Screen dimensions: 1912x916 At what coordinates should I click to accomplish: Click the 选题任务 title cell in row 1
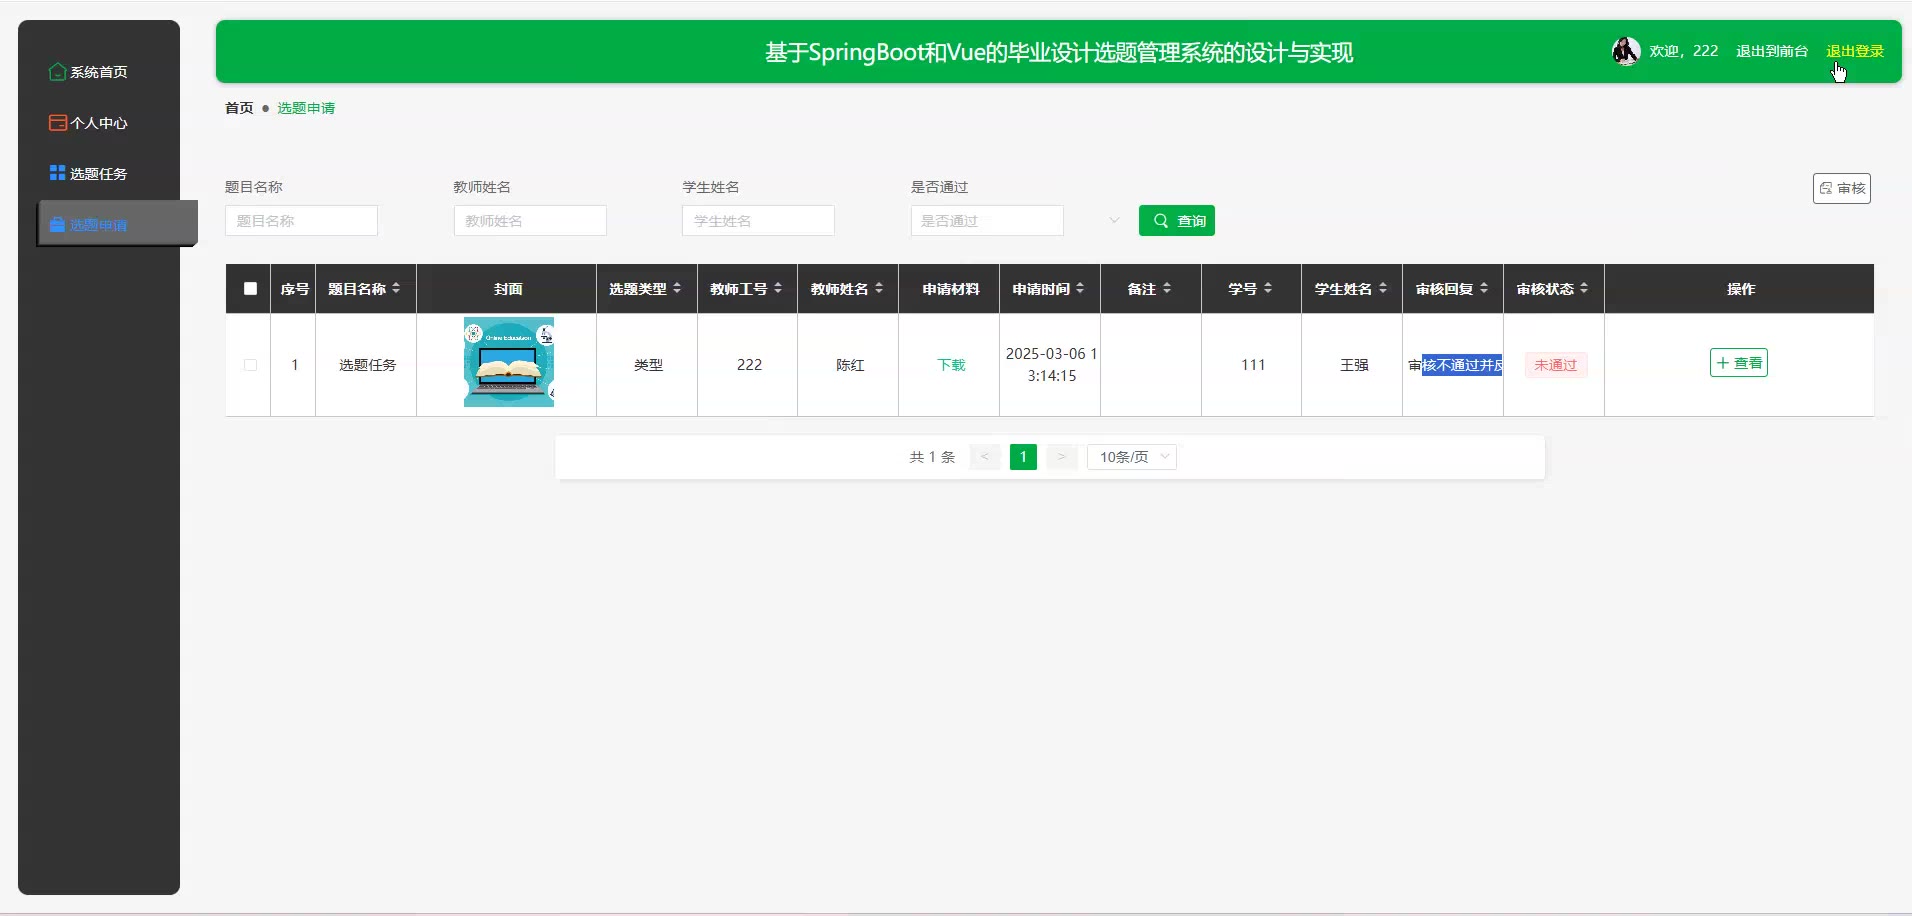tap(368, 365)
